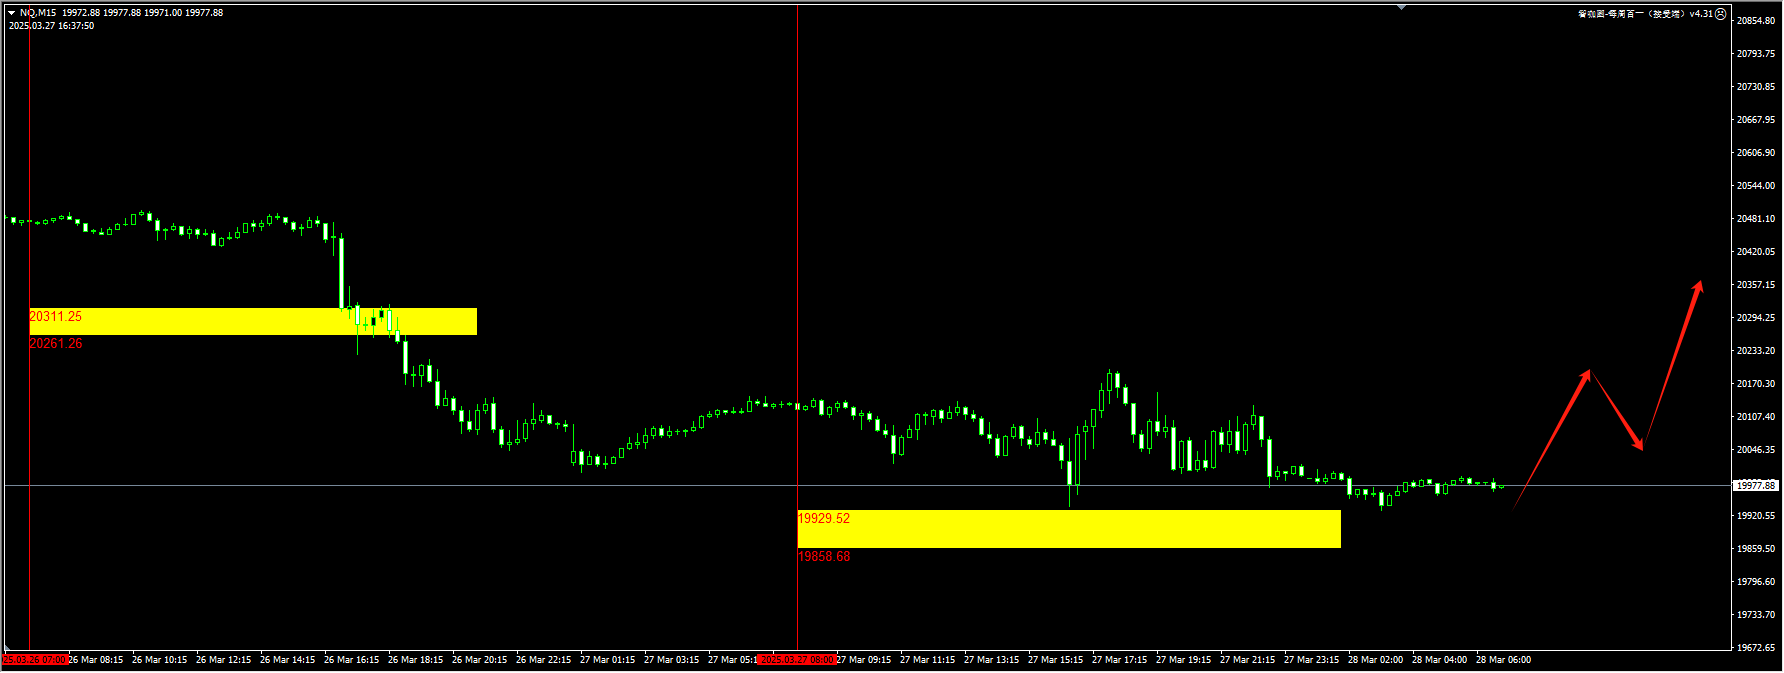Click the gray chart shift triangle marker

(1401, 7)
